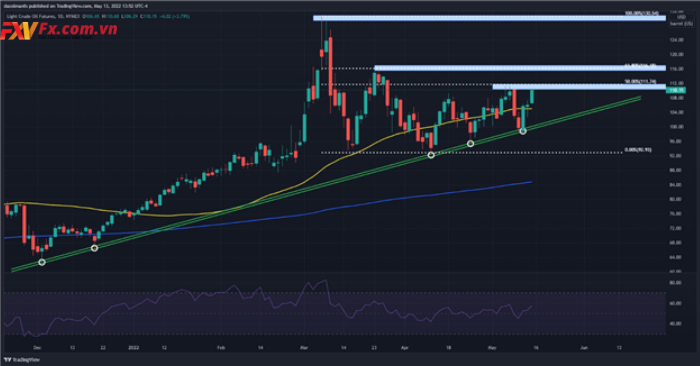The height and width of the screenshot is (366, 700).
Task: Click the 120.00 price axis label
Action: coord(677,54)
